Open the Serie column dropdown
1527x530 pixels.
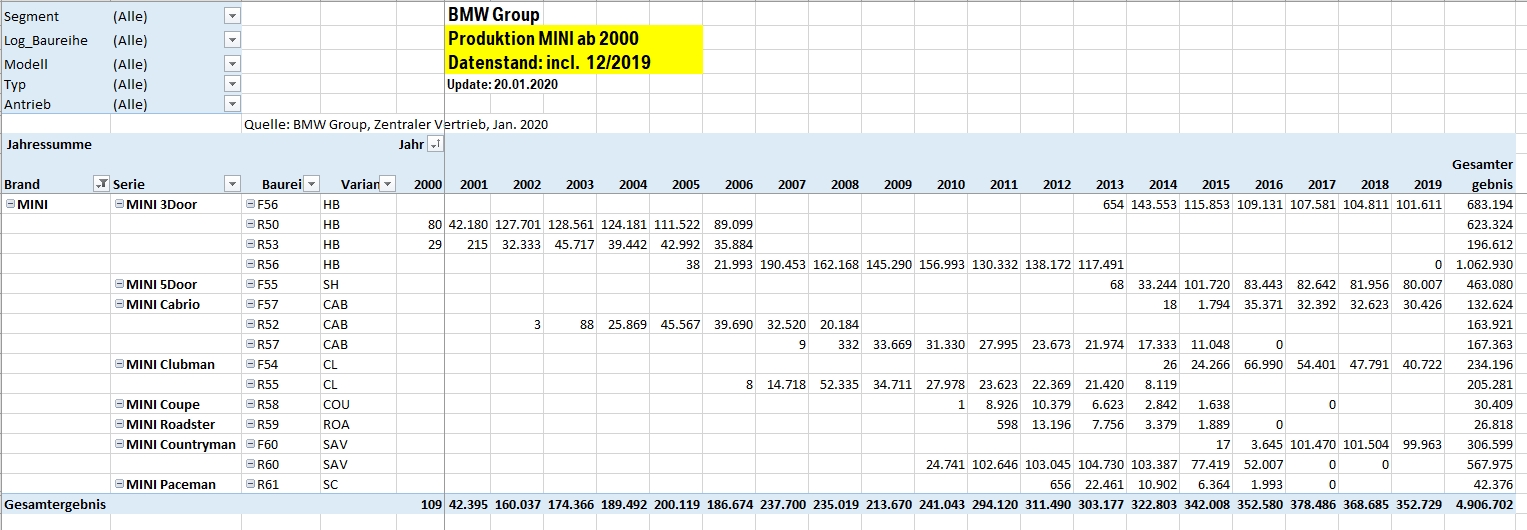(x=232, y=183)
